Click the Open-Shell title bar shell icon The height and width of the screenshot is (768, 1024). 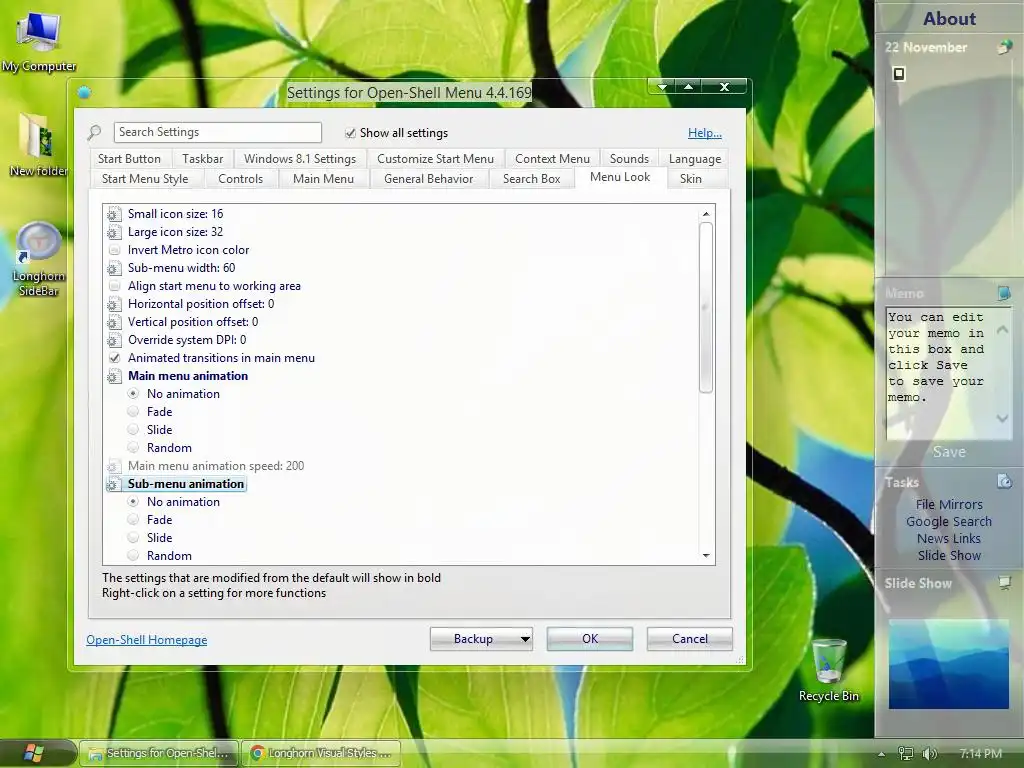(84, 93)
